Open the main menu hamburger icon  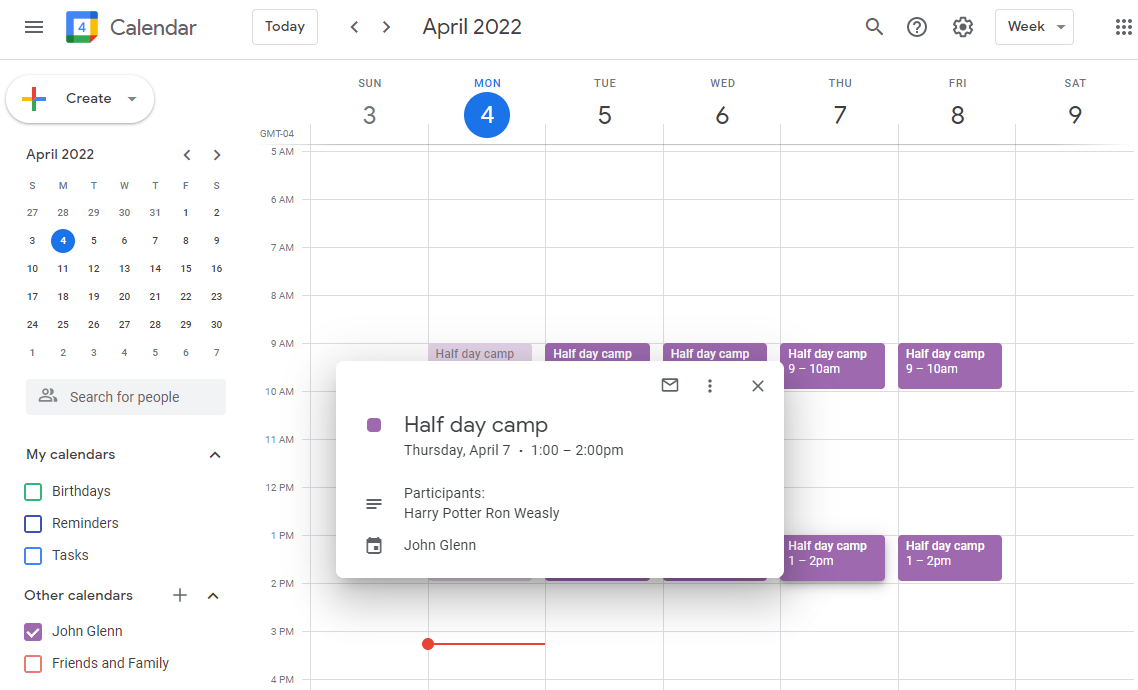point(33,27)
